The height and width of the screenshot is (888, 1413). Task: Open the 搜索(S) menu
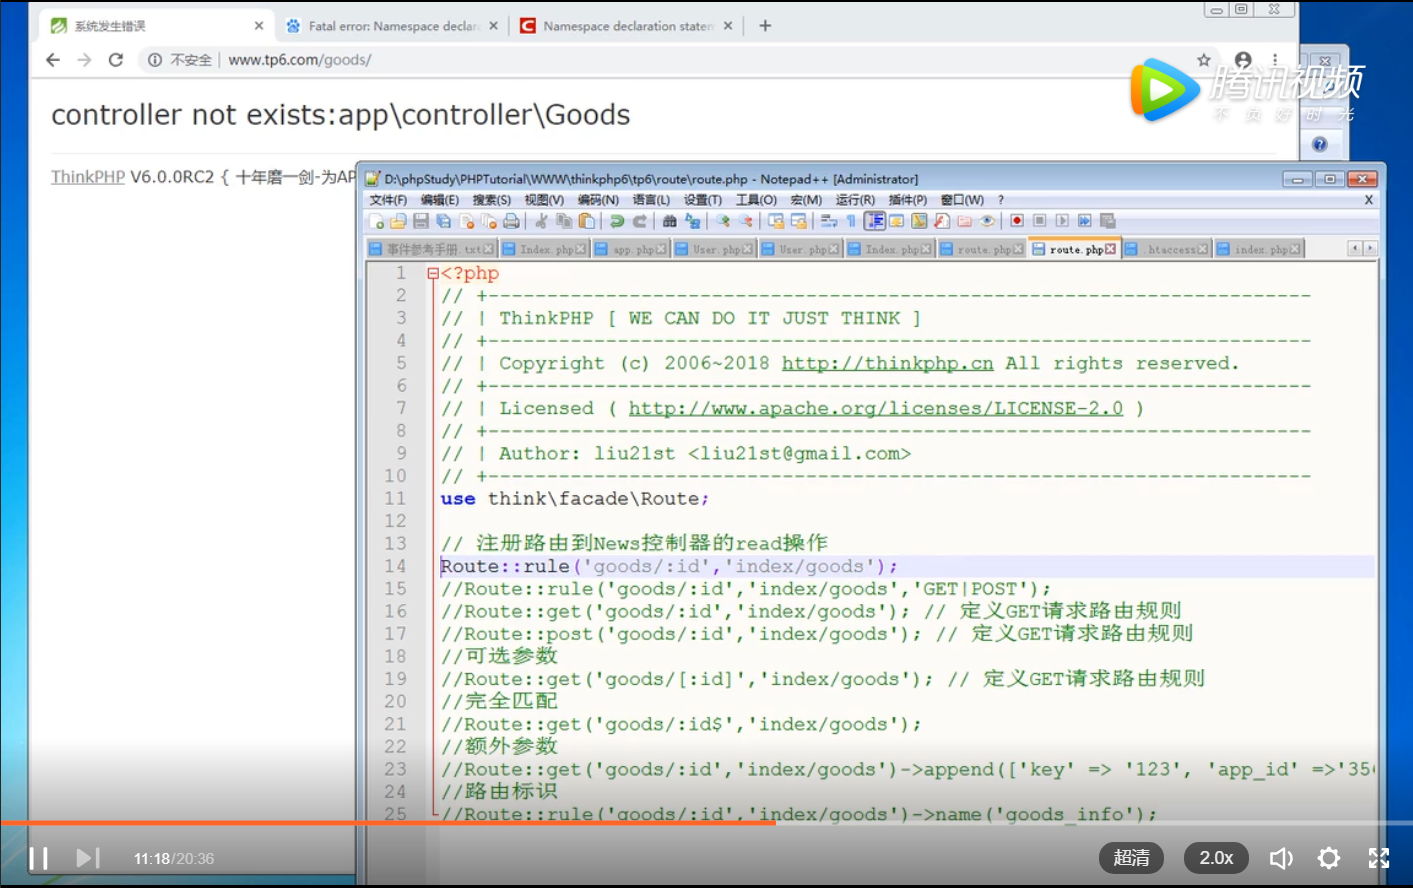click(492, 200)
